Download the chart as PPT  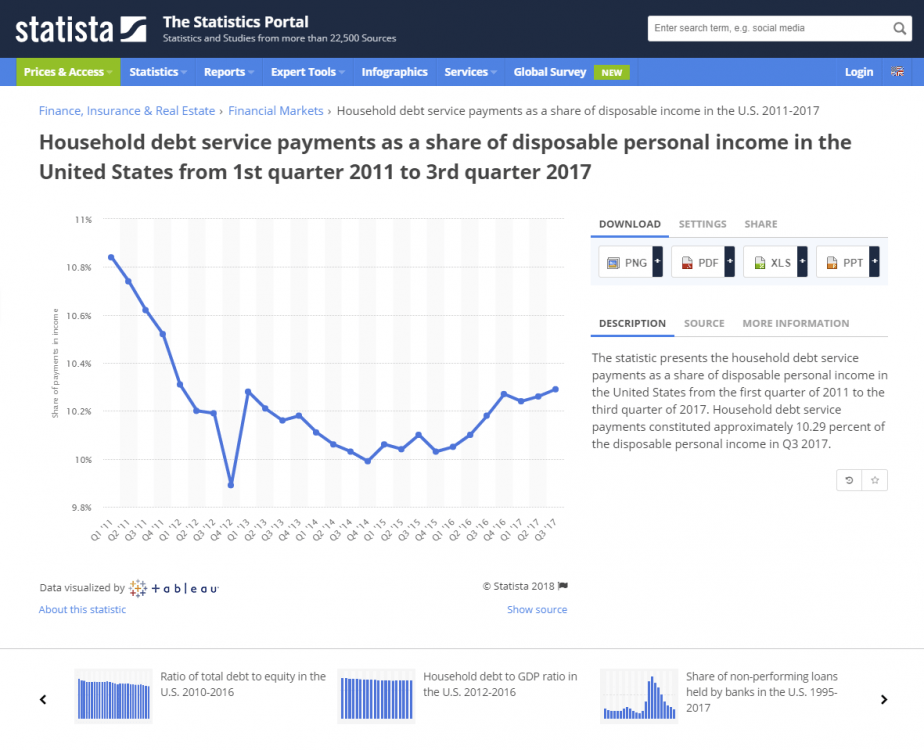[x=843, y=263]
